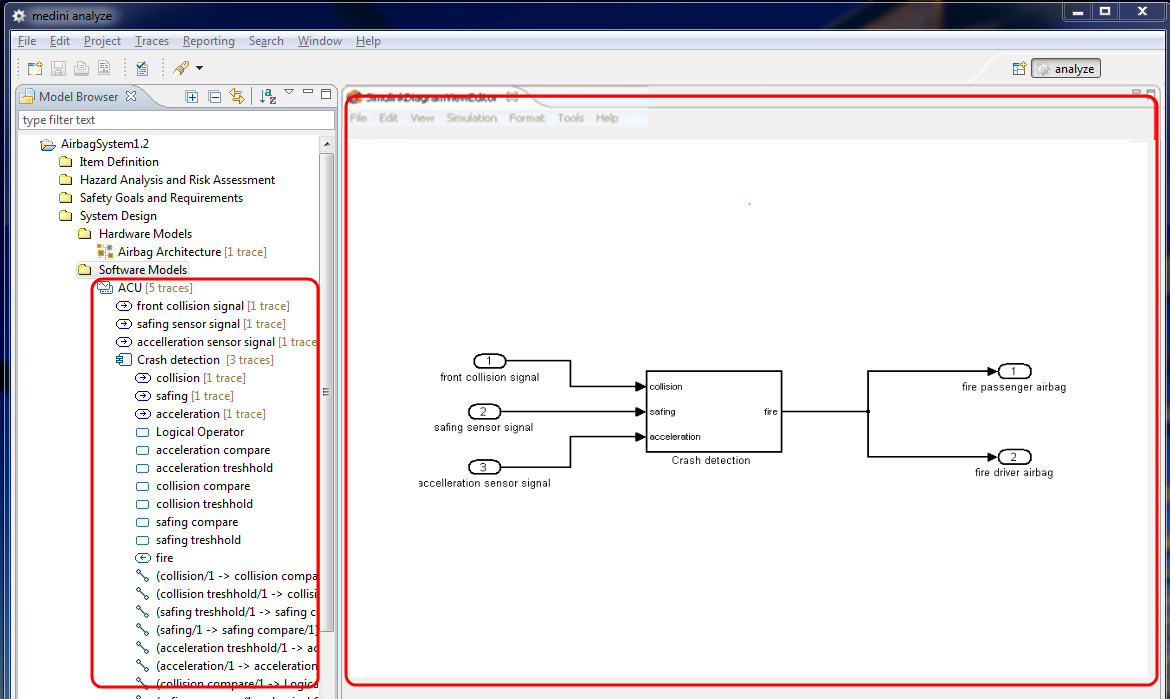Switch to the analyze perspective button
Image resolution: width=1170 pixels, height=699 pixels.
point(1066,69)
